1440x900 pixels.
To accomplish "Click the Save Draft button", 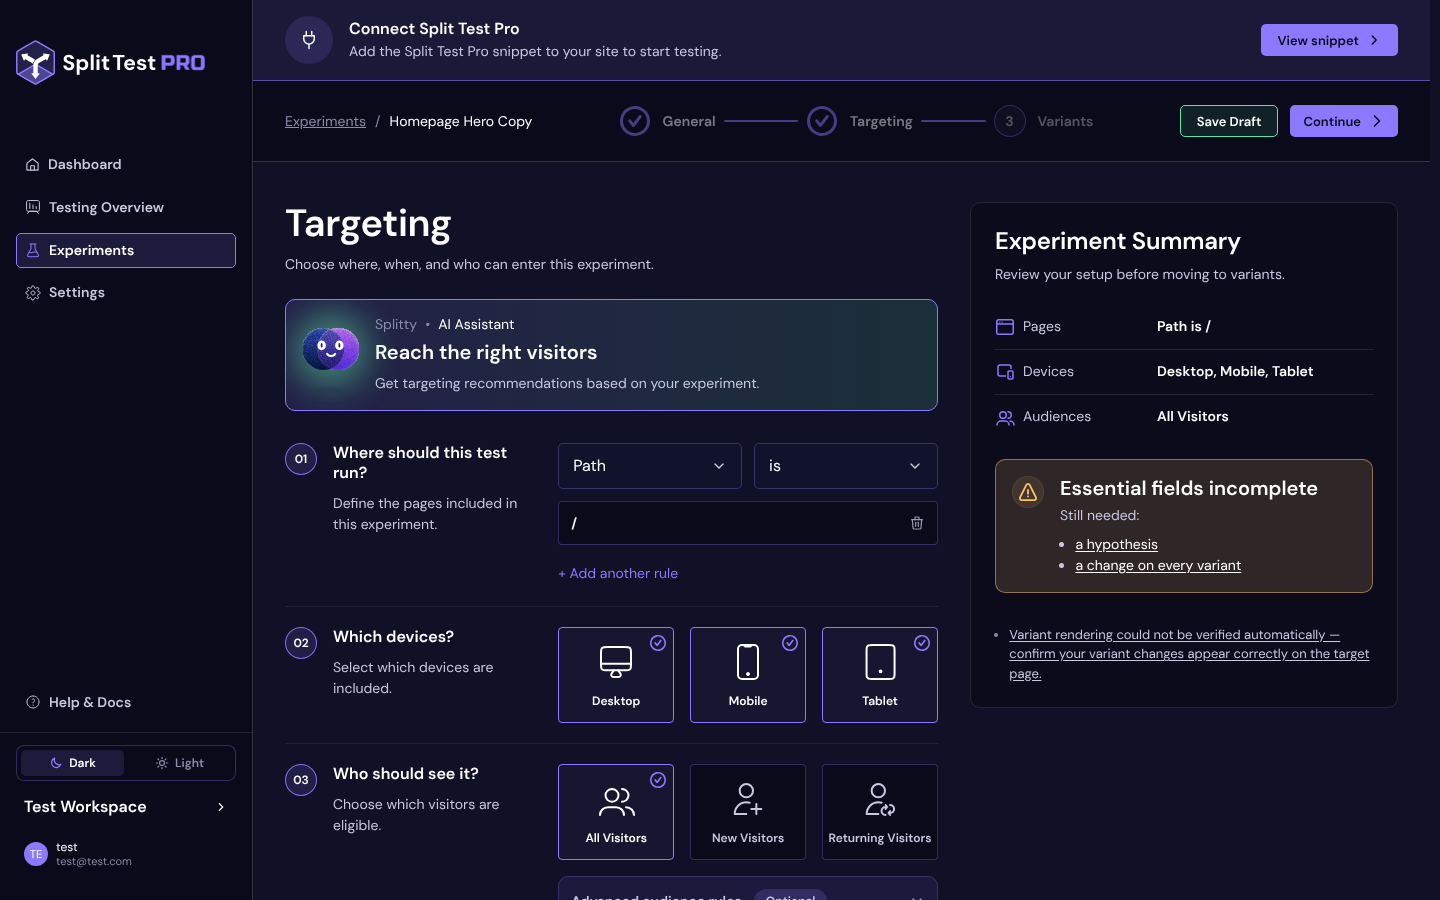I will click(x=1229, y=121).
